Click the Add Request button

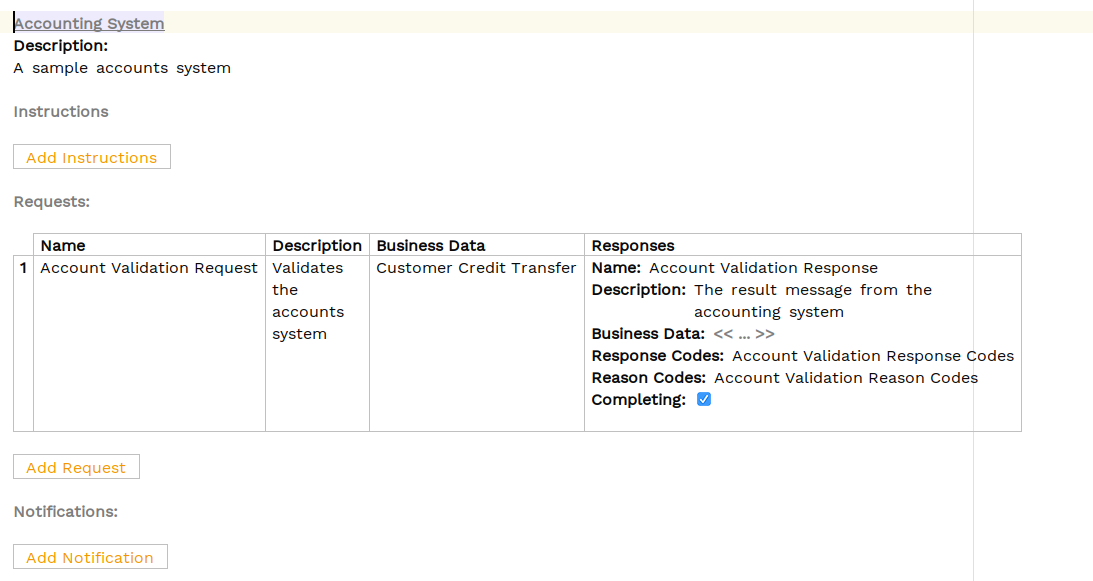click(76, 467)
